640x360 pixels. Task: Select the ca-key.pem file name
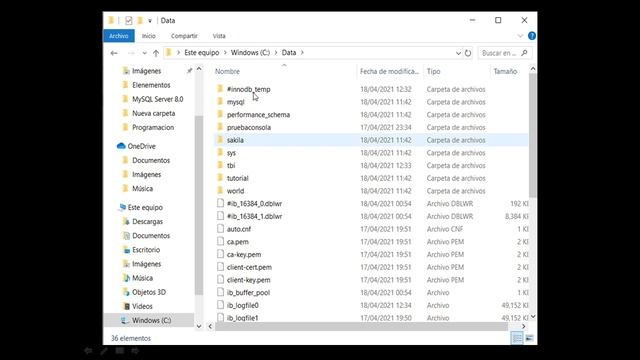(244, 254)
